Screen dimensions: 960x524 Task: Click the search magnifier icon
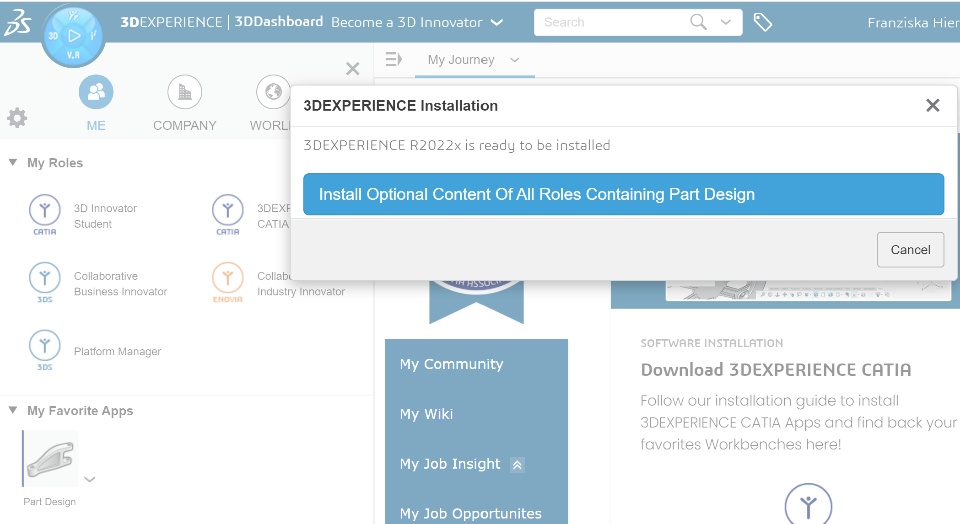[x=698, y=22]
